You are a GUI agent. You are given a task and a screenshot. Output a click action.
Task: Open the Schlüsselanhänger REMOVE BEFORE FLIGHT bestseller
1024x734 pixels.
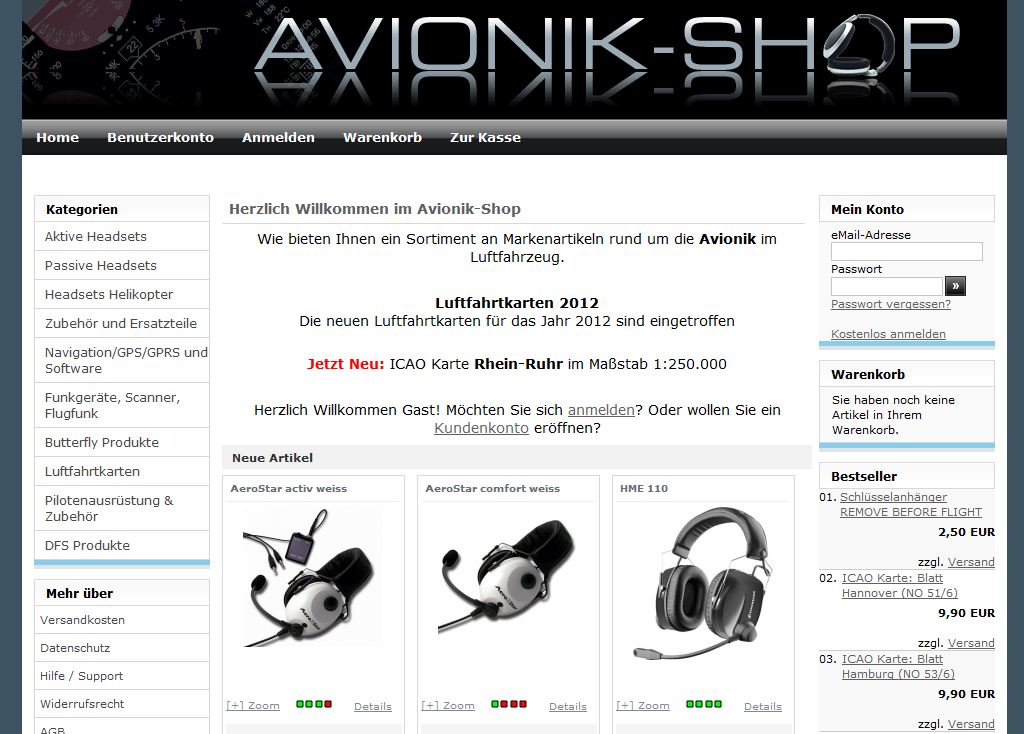pos(910,505)
